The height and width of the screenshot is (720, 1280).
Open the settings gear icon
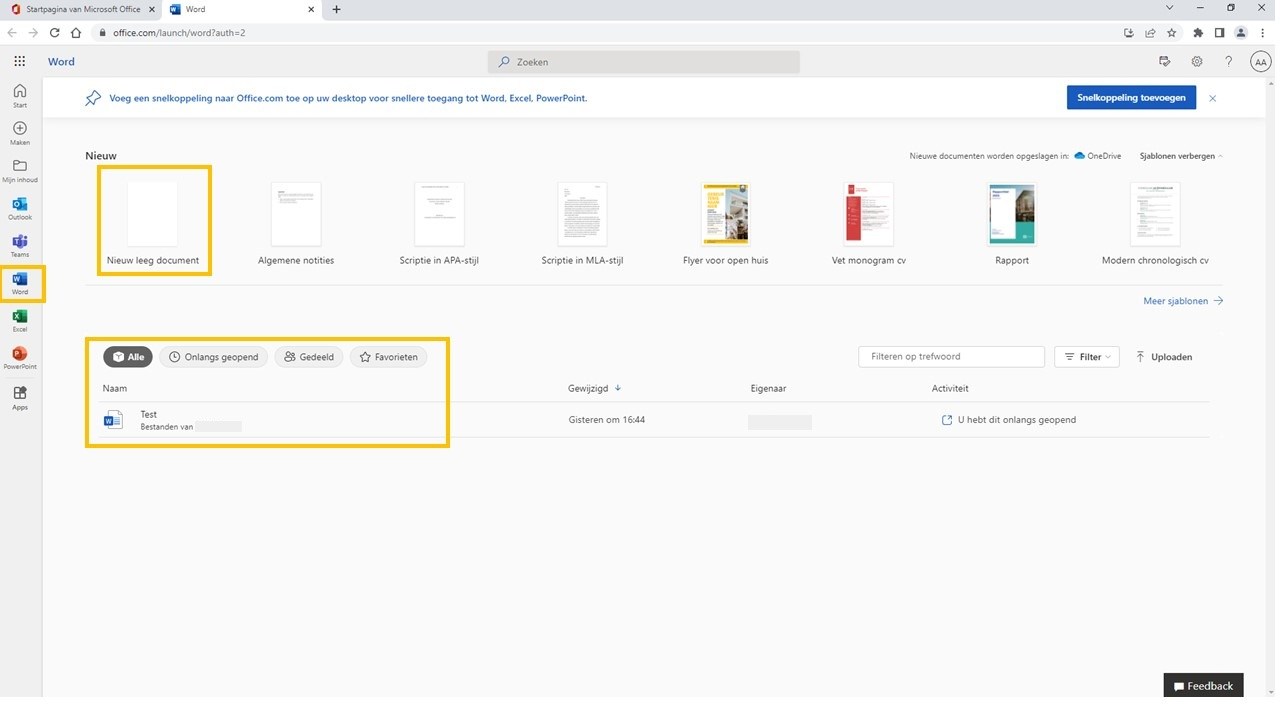(1197, 62)
